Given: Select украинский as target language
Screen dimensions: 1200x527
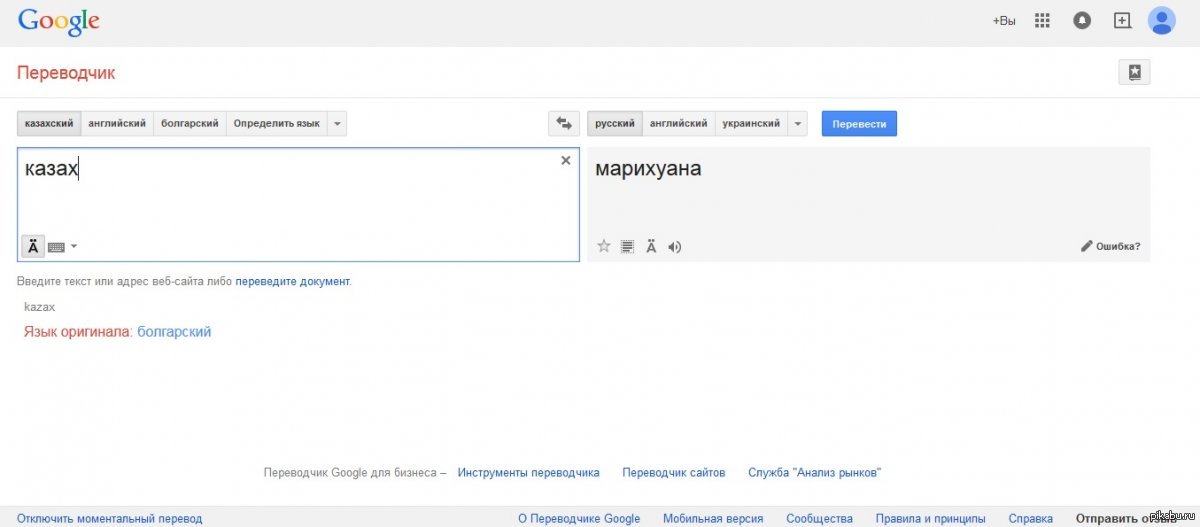Looking at the screenshot, I should 751,123.
